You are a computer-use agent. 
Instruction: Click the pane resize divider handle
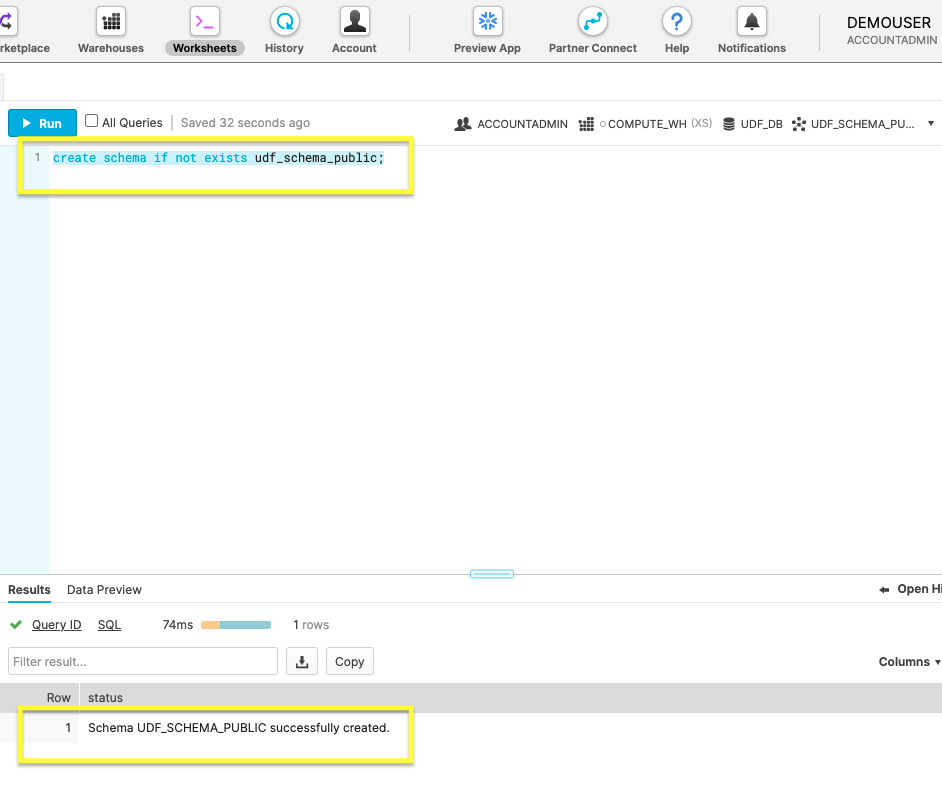point(491,574)
